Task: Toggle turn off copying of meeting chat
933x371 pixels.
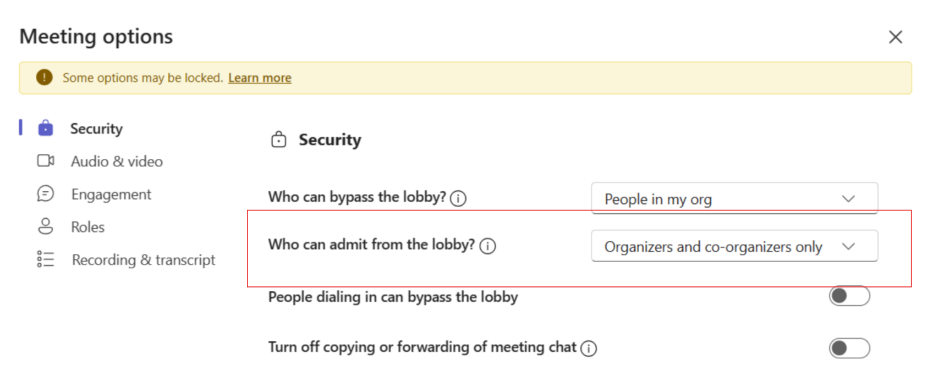Action: (x=849, y=348)
